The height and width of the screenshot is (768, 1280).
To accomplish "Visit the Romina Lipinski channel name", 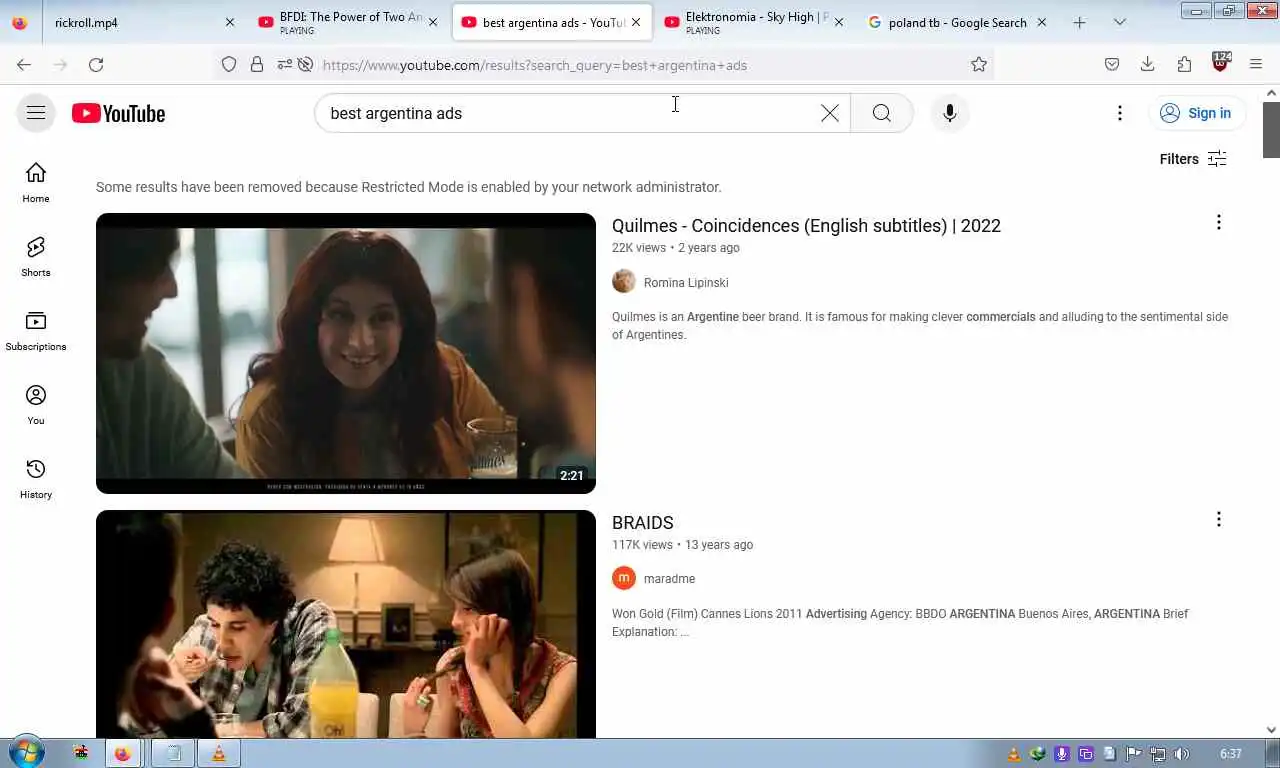I will (686, 283).
